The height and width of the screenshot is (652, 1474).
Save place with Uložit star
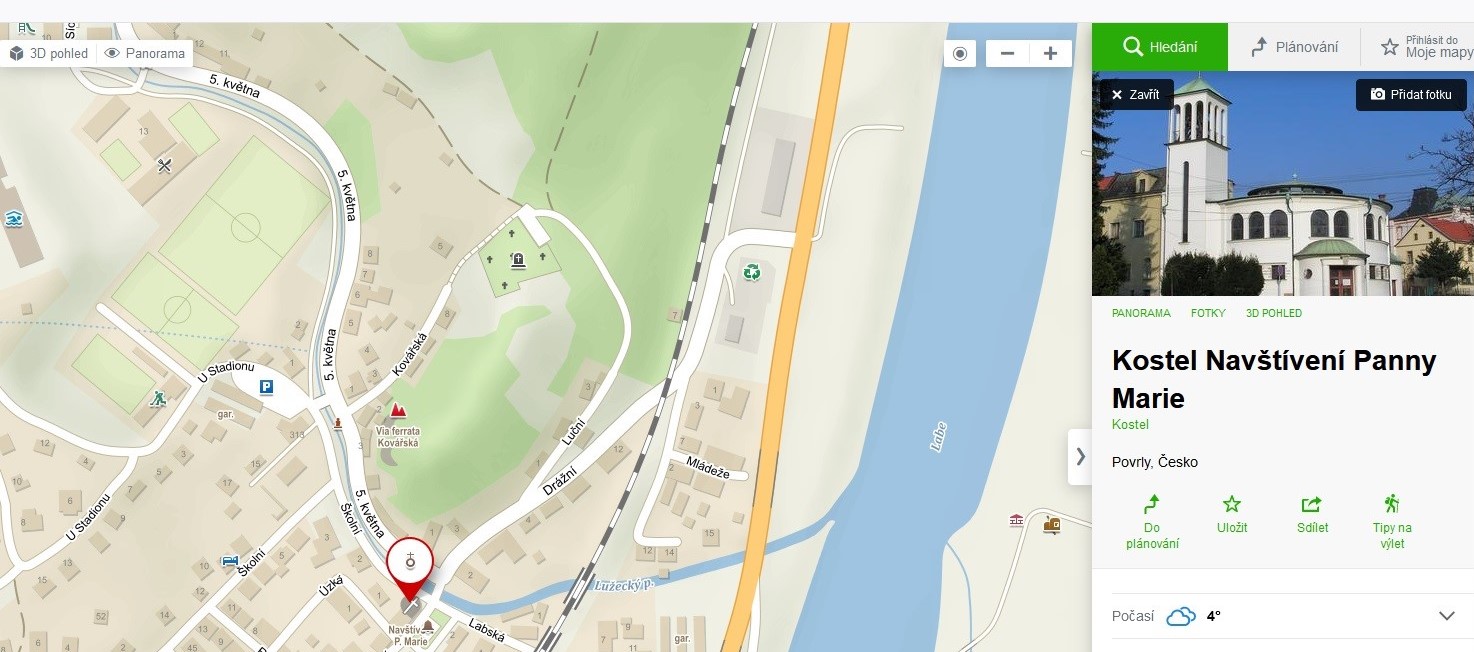click(1232, 514)
